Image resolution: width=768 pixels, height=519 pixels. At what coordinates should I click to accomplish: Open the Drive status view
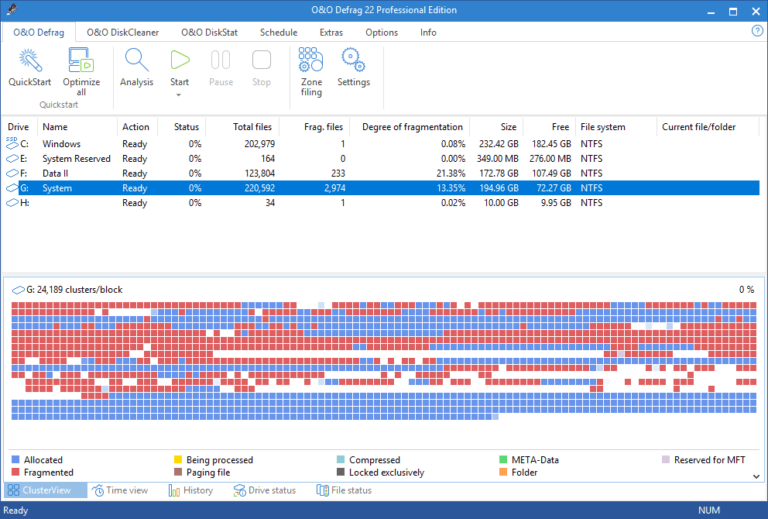click(x=264, y=490)
